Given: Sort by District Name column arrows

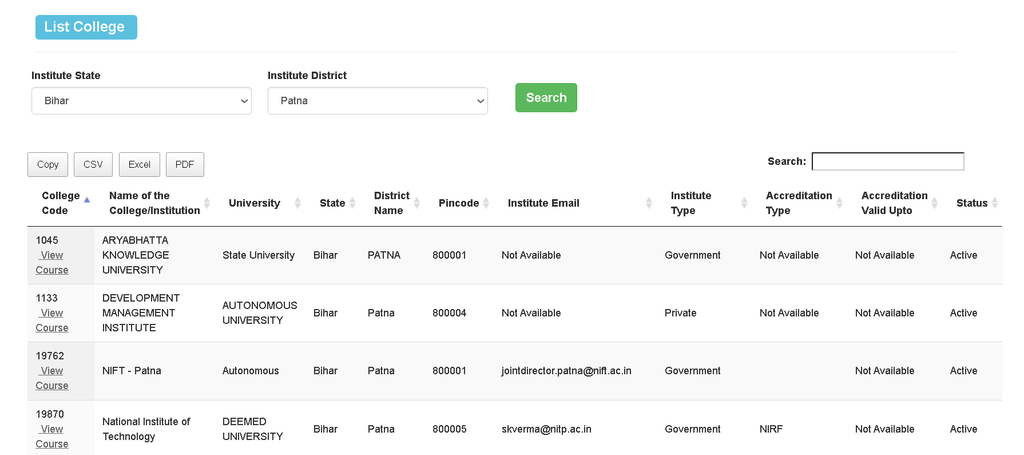Looking at the screenshot, I should click(417, 203).
